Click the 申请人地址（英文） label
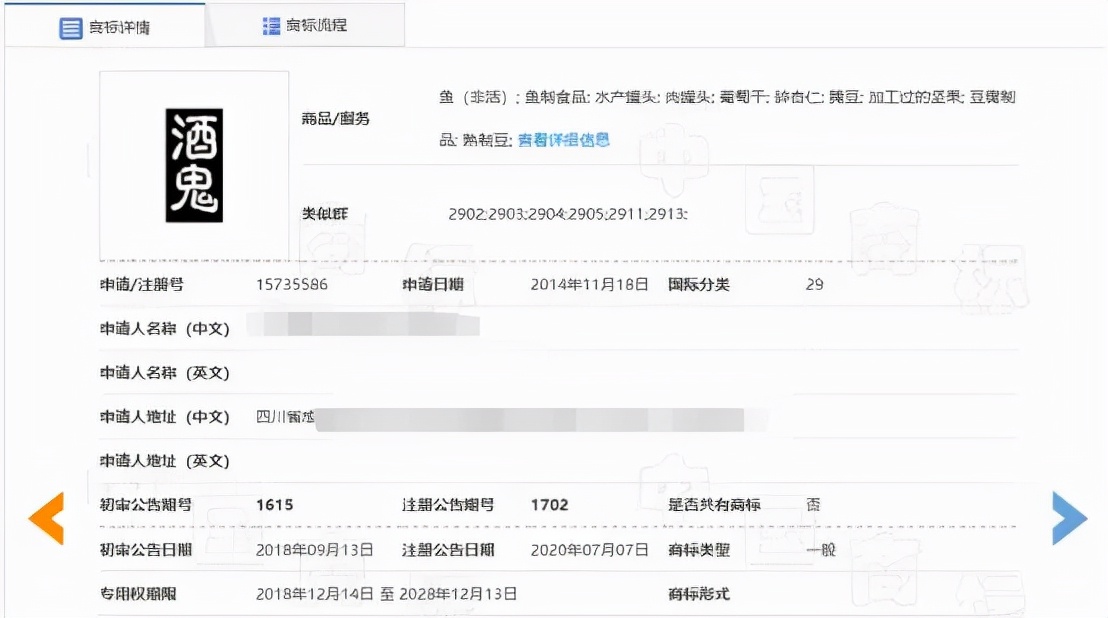 [165, 461]
